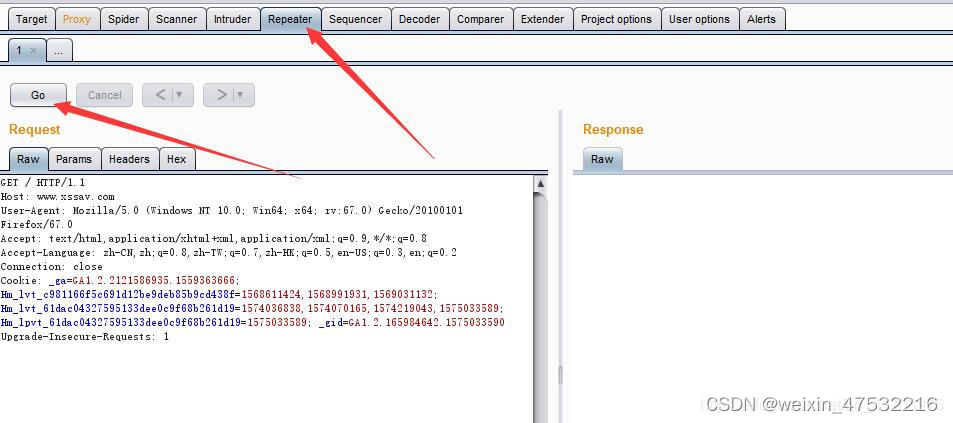The image size is (953, 423).
Task: Click the User-Agent header line
Action: click(232, 210)
